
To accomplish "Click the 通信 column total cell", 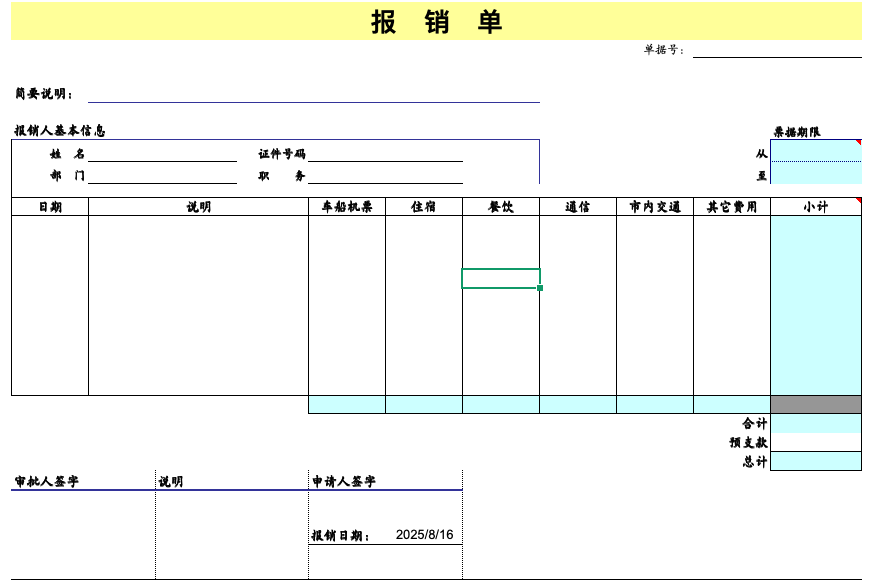I will click(x=578, y=404).
